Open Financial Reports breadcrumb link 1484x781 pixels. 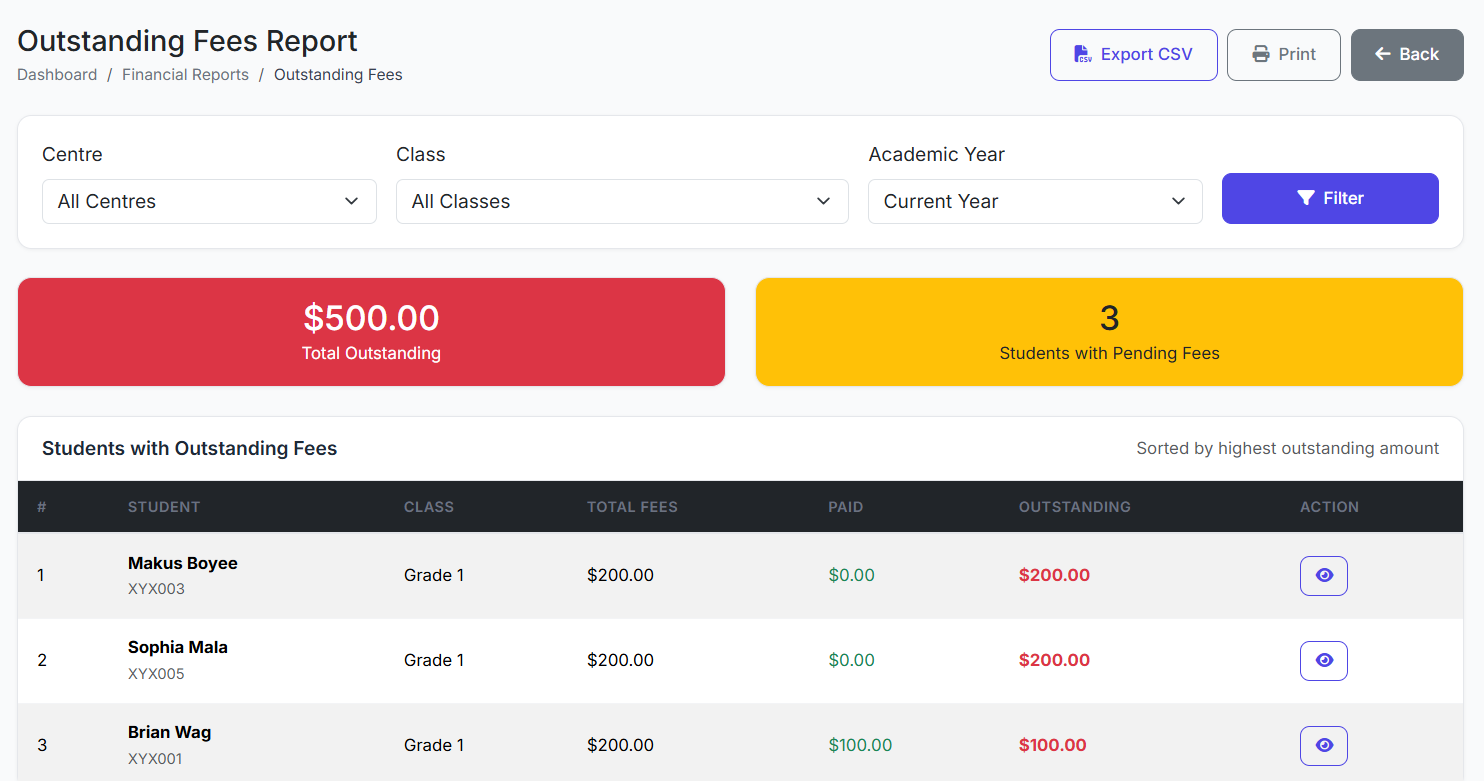coord(185,75)
